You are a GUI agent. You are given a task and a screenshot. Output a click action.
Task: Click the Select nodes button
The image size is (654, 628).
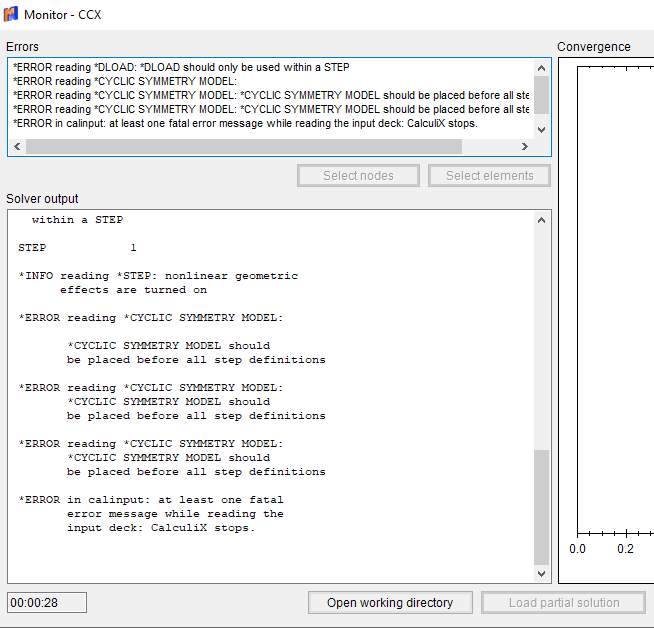358,176
